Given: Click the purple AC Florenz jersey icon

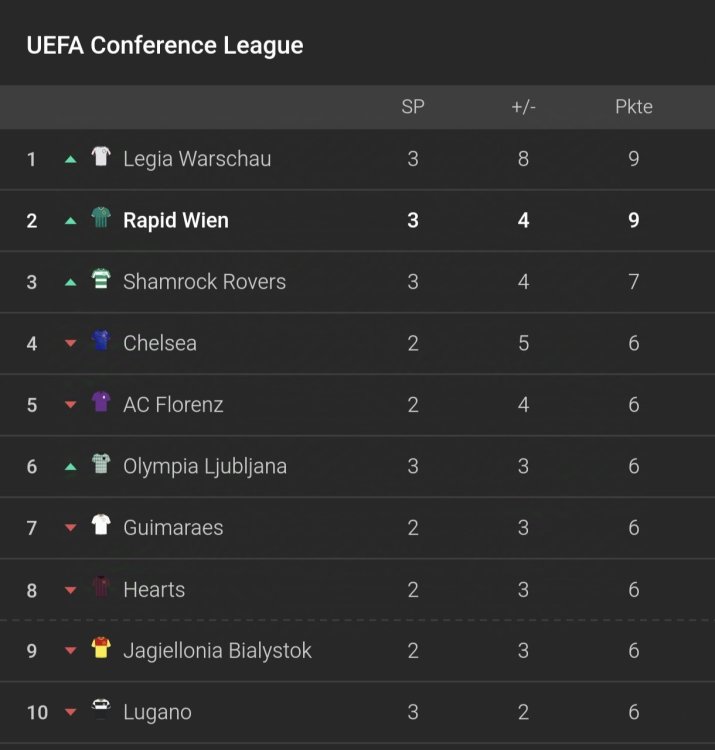Looking at the screenshot, I should click(101, 403).
